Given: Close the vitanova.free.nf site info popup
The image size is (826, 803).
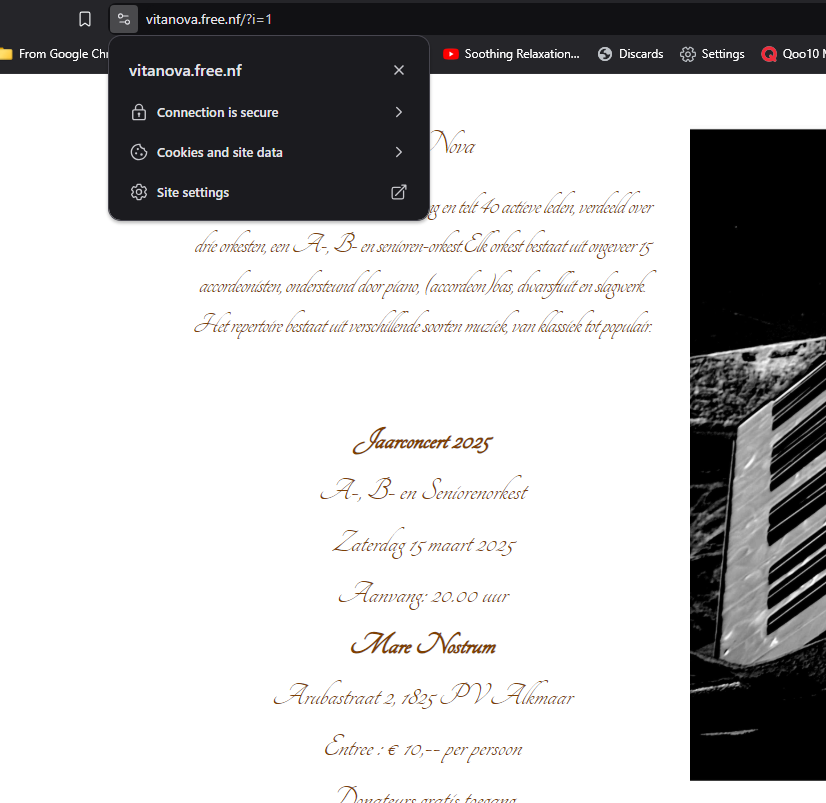Looking at the screenshot, I should coord(399,70).
